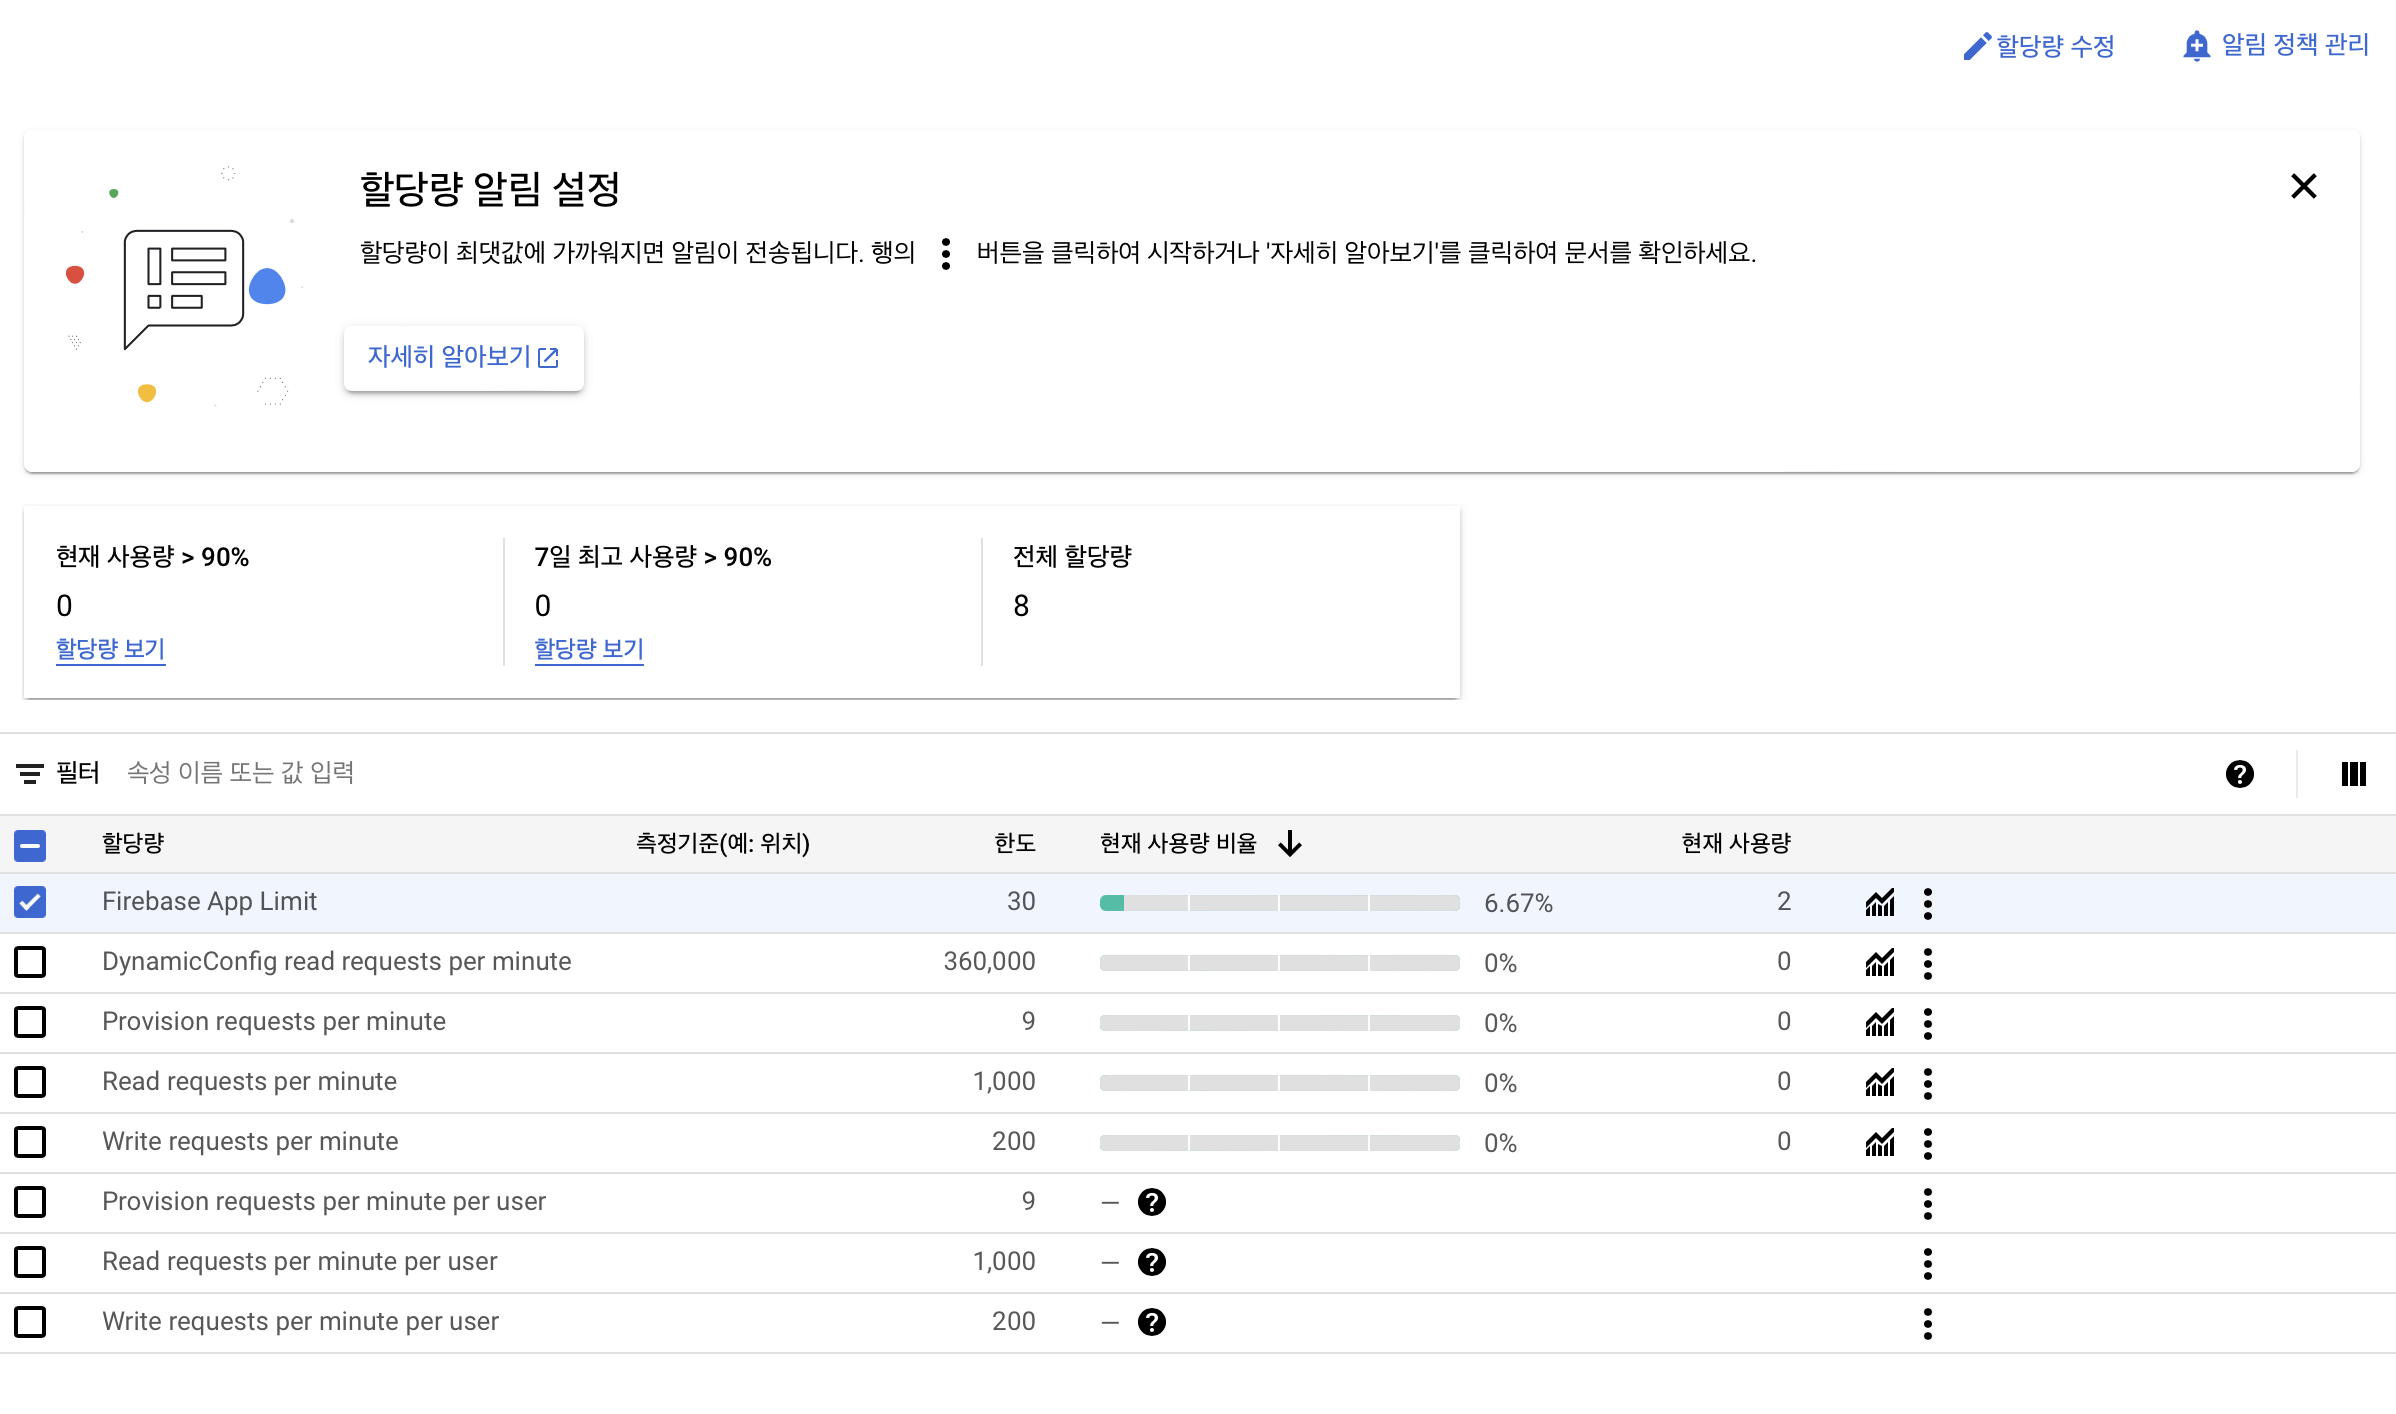This screenshot has height=1414, width=2396.
Task: Open more actions menu for Firebase App Limit
Action: pos(1927,903)
